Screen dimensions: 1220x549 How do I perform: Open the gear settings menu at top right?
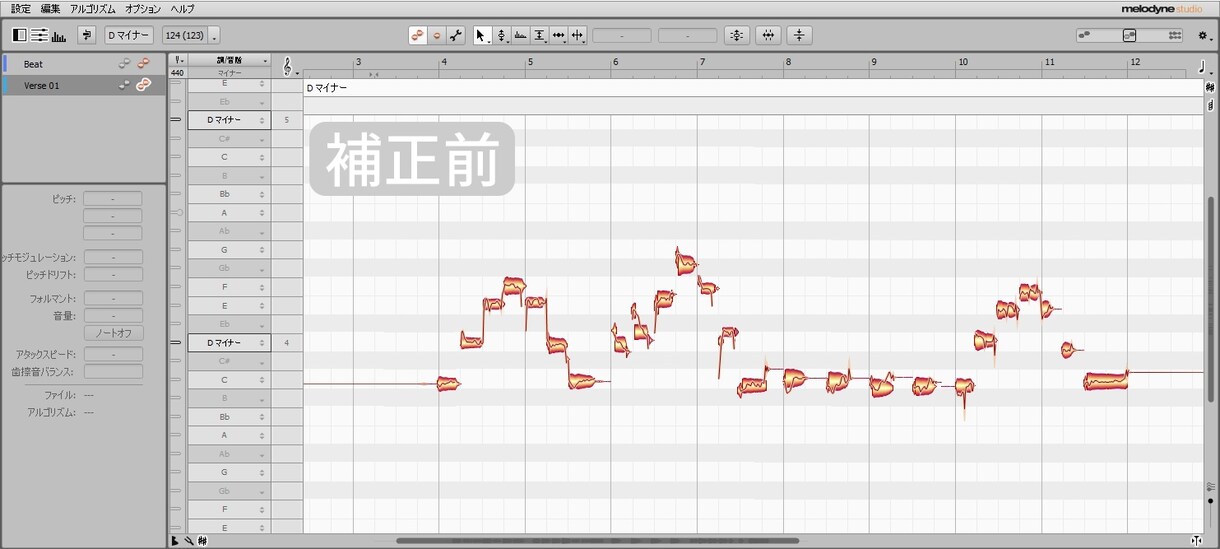[x=1203, y=35]
